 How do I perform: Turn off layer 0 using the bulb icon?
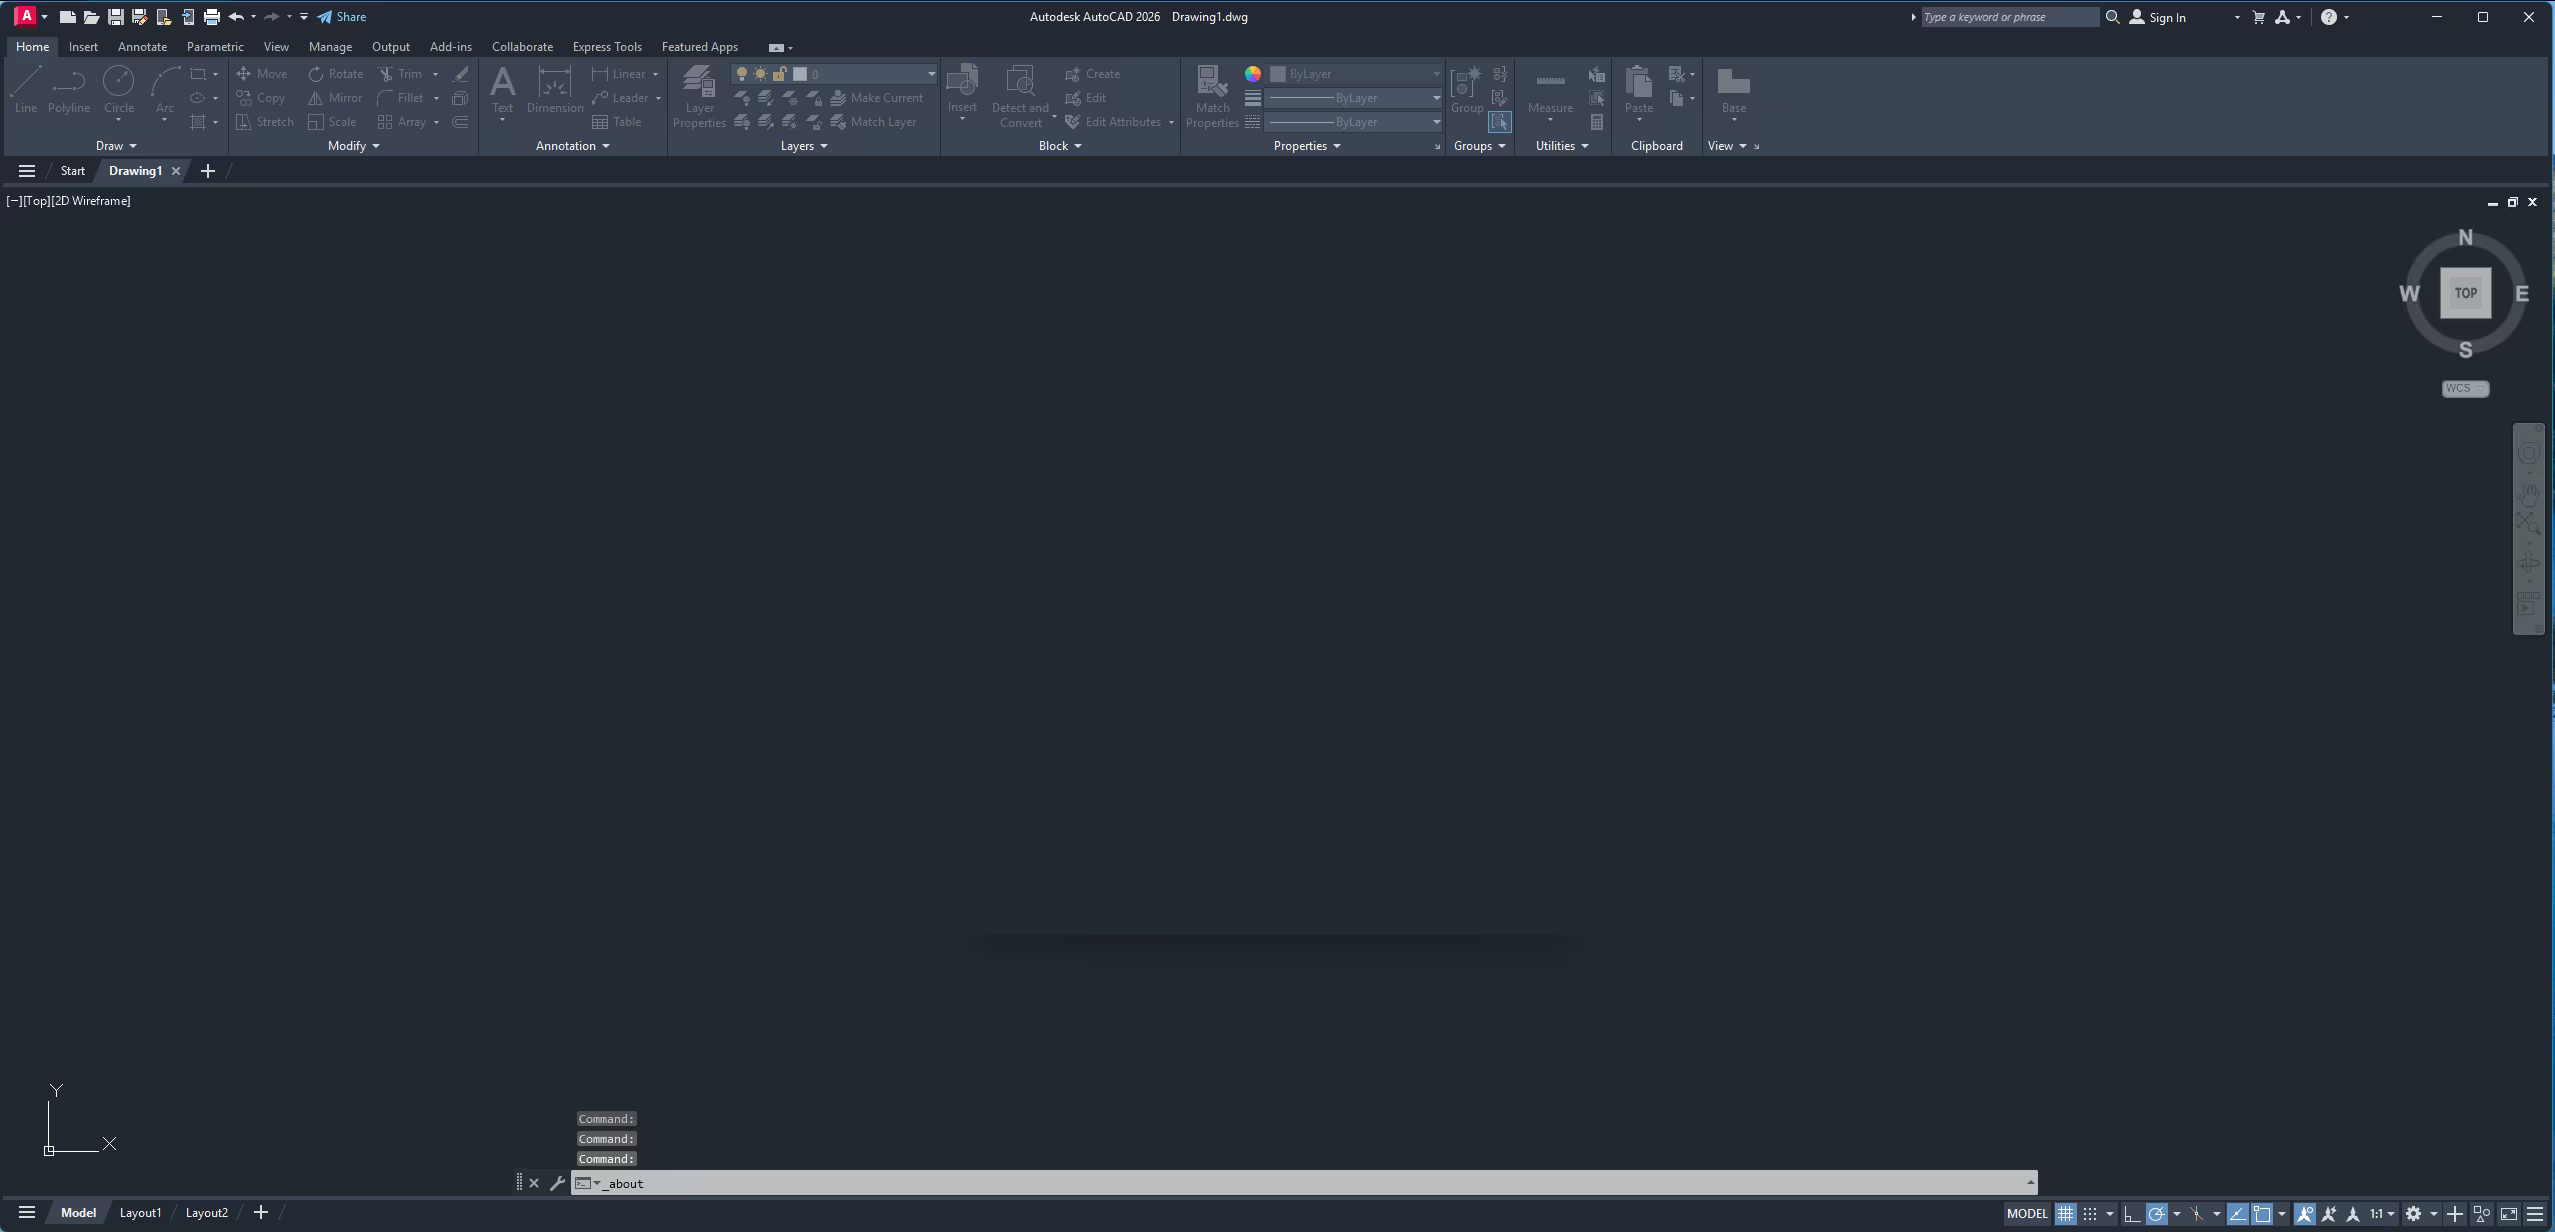tap(742, 73)
